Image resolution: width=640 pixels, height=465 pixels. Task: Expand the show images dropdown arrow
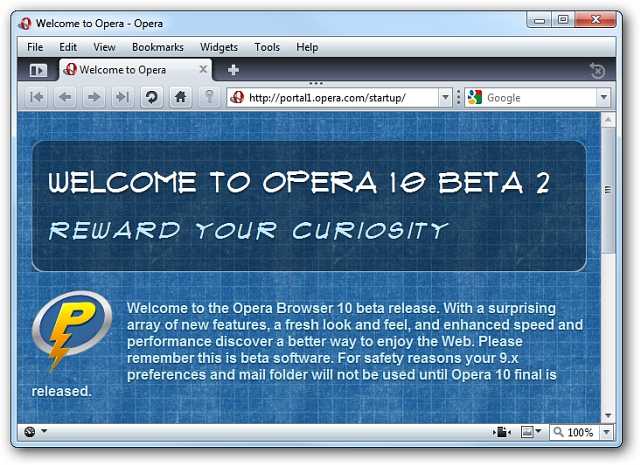tap(538, 431)
